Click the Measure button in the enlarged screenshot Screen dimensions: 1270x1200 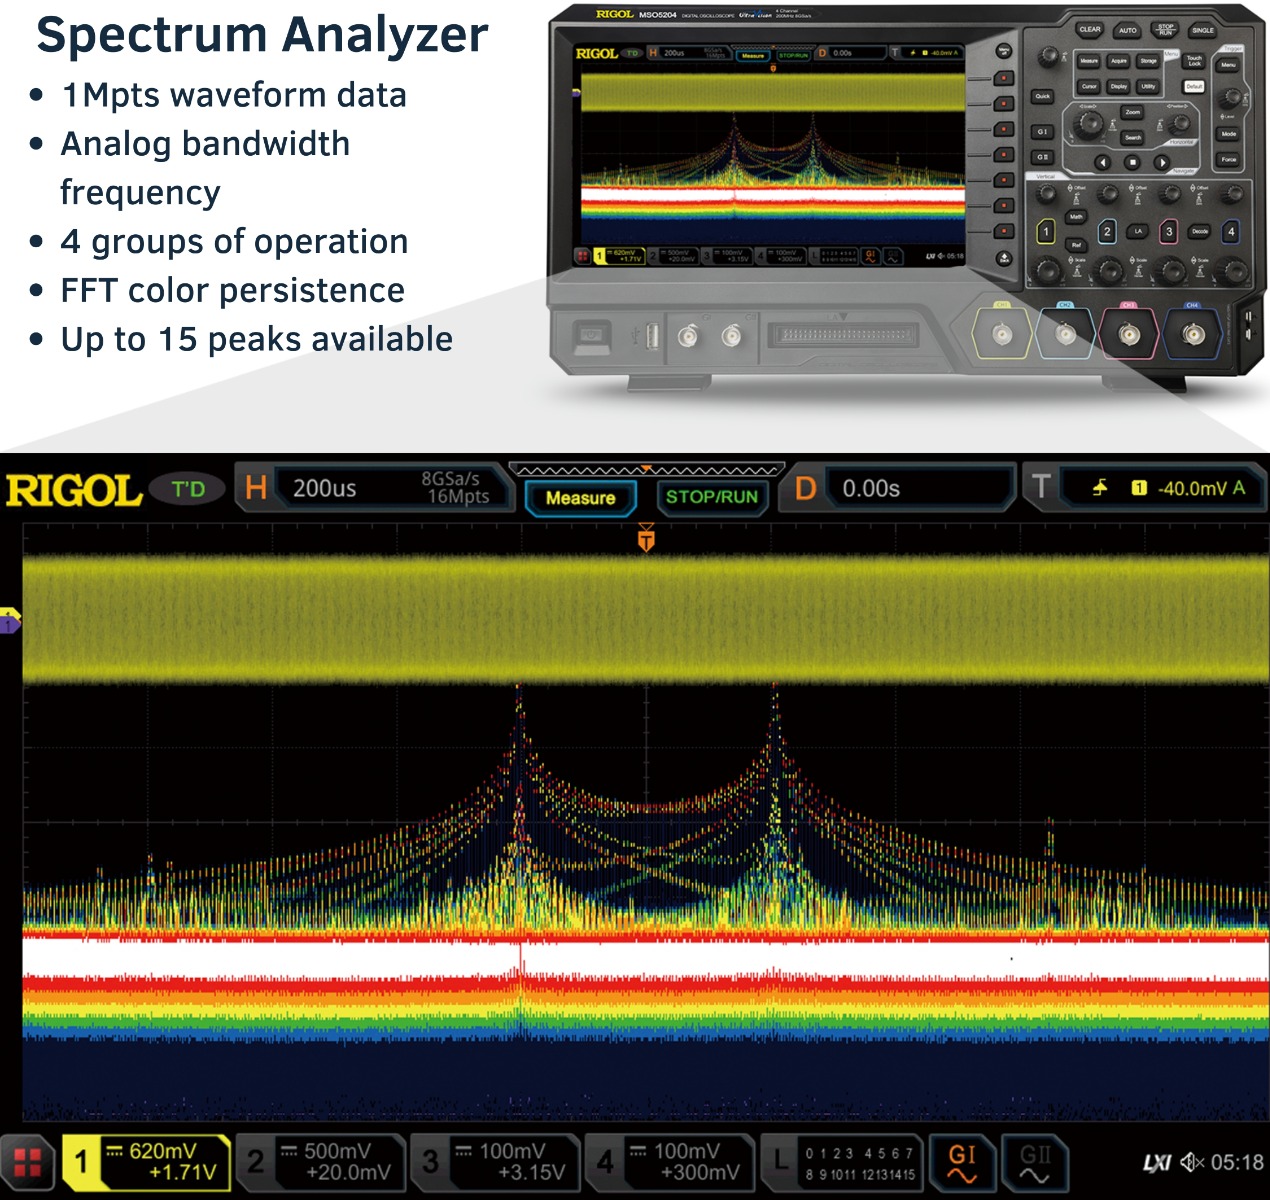click(x=580, y=497)
